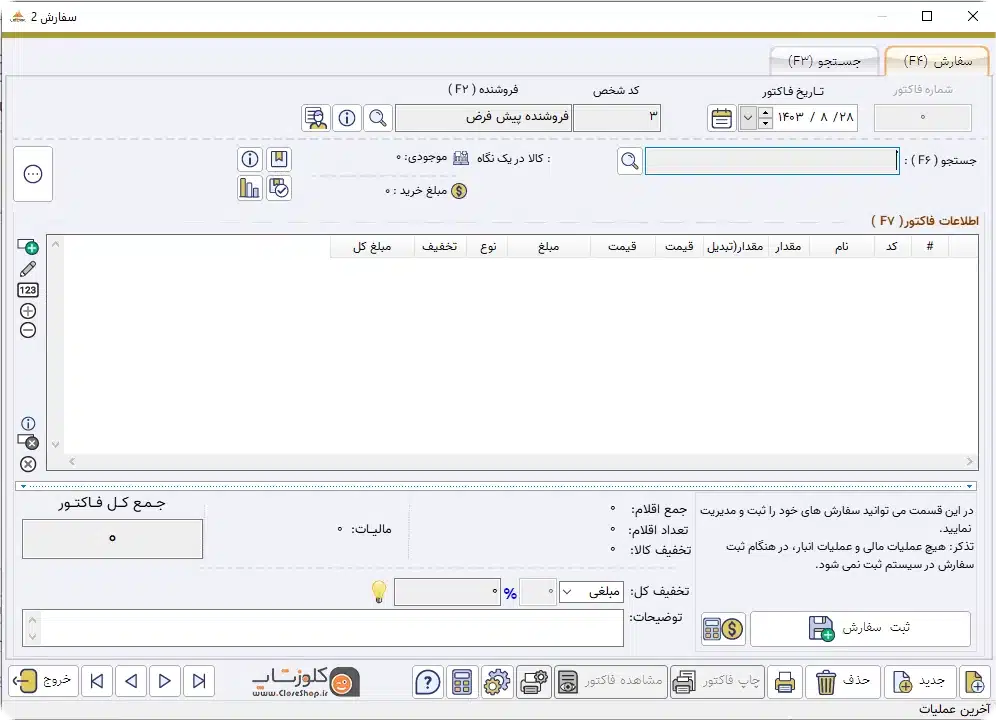Increment the invoice date value

[x=765, y=112]
